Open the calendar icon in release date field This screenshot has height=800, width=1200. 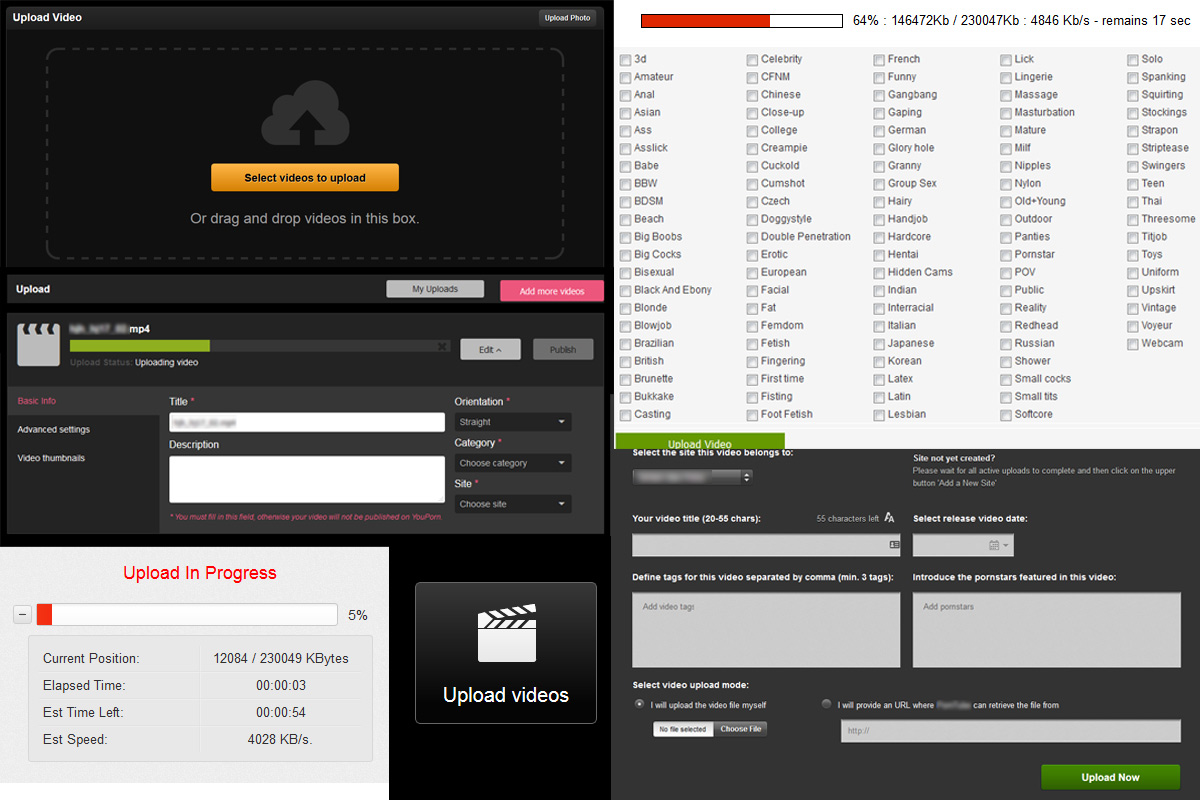click(994, 545)
